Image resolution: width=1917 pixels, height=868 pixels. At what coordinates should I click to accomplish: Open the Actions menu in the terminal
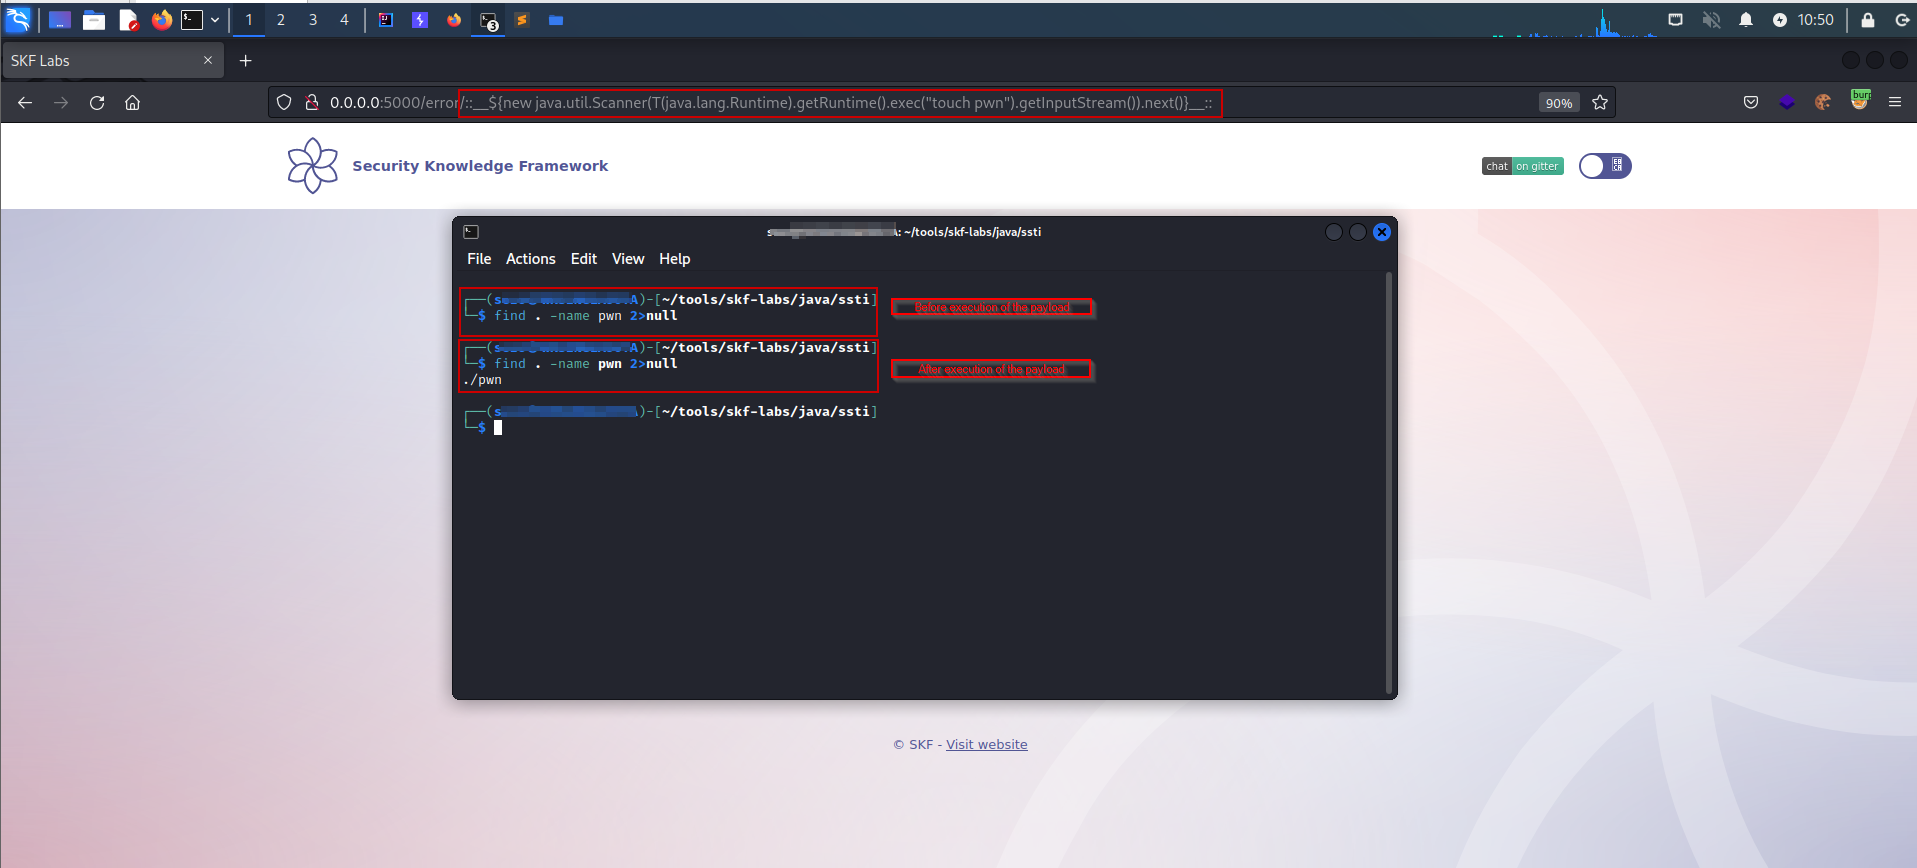point(530,259)
